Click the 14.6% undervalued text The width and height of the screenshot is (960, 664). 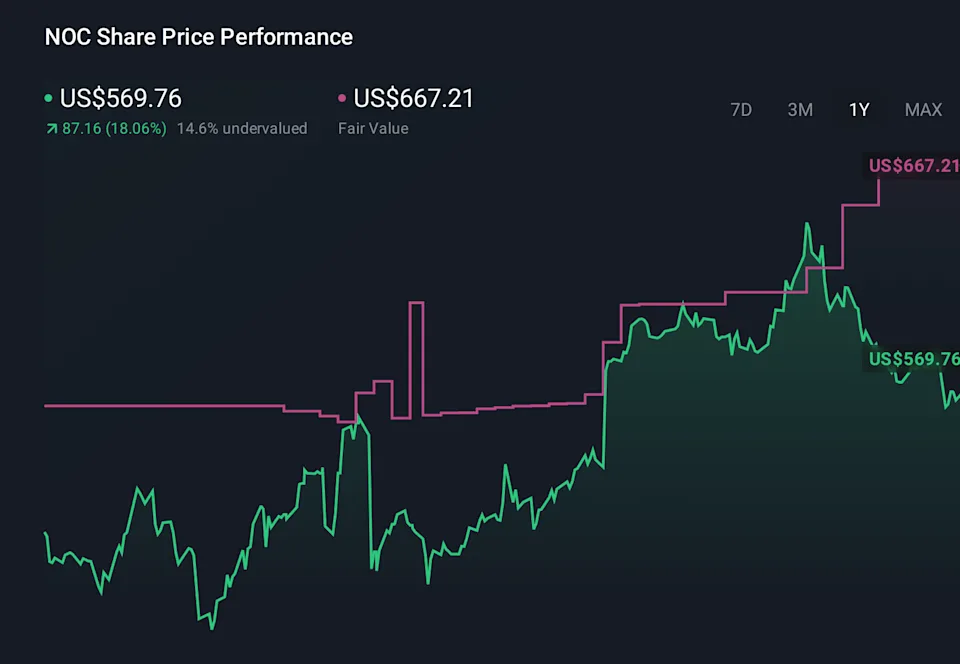[x=242, y=128]
